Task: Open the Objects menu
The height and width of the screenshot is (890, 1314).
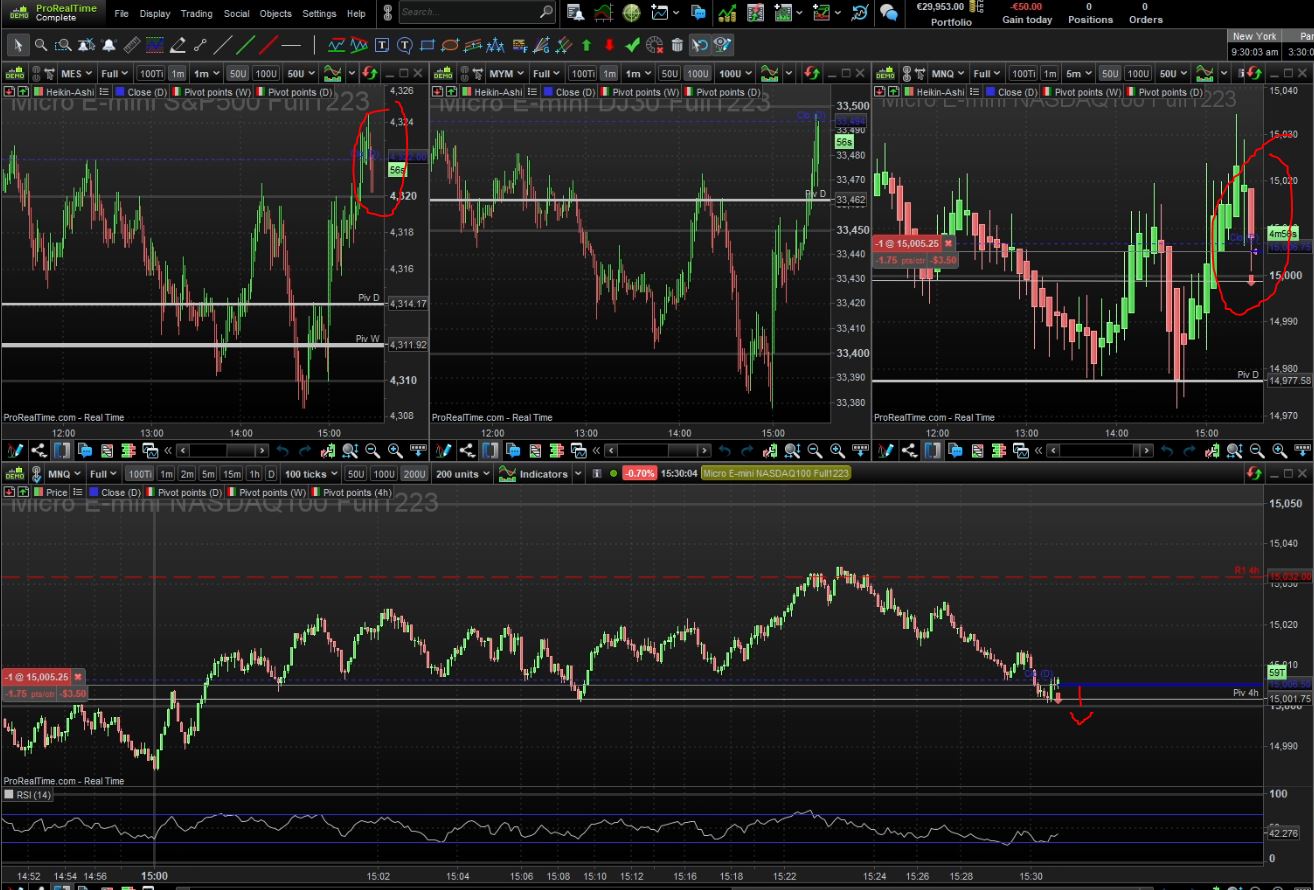Action: click(x=275, y=14)
